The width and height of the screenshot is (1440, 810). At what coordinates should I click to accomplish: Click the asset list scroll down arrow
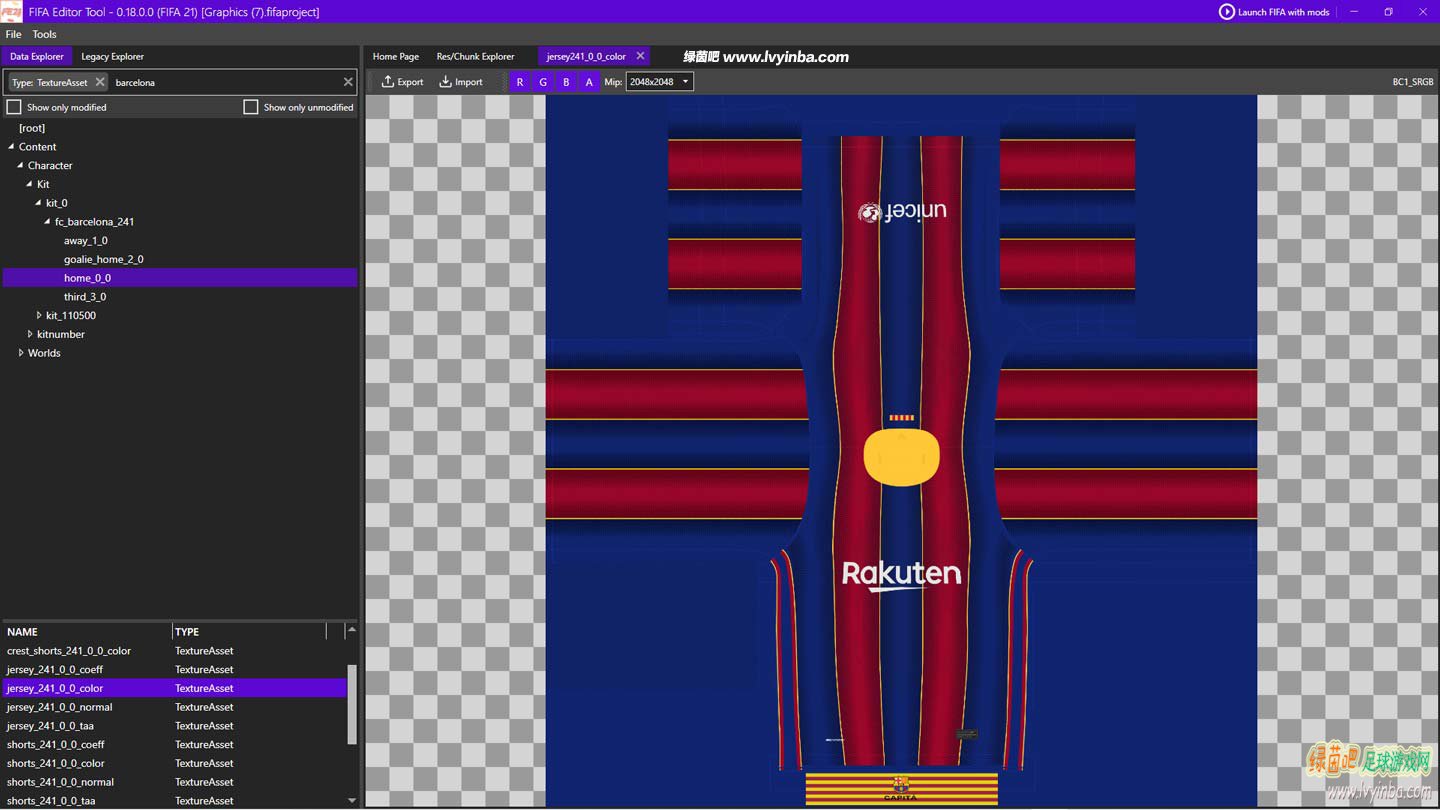point(352,800)
